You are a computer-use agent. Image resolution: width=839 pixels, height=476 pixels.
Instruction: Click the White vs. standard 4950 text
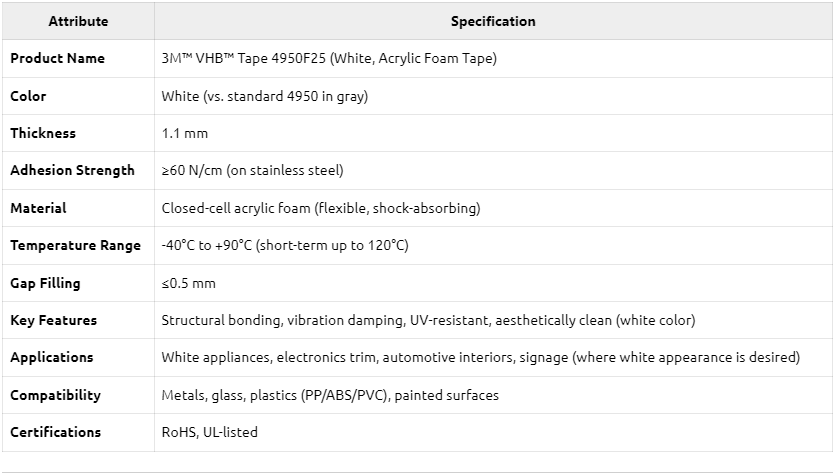[x=265, y=96]
